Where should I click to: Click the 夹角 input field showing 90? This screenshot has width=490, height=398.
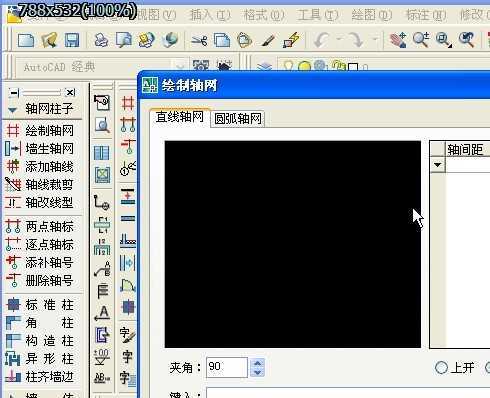click(227, 367)
